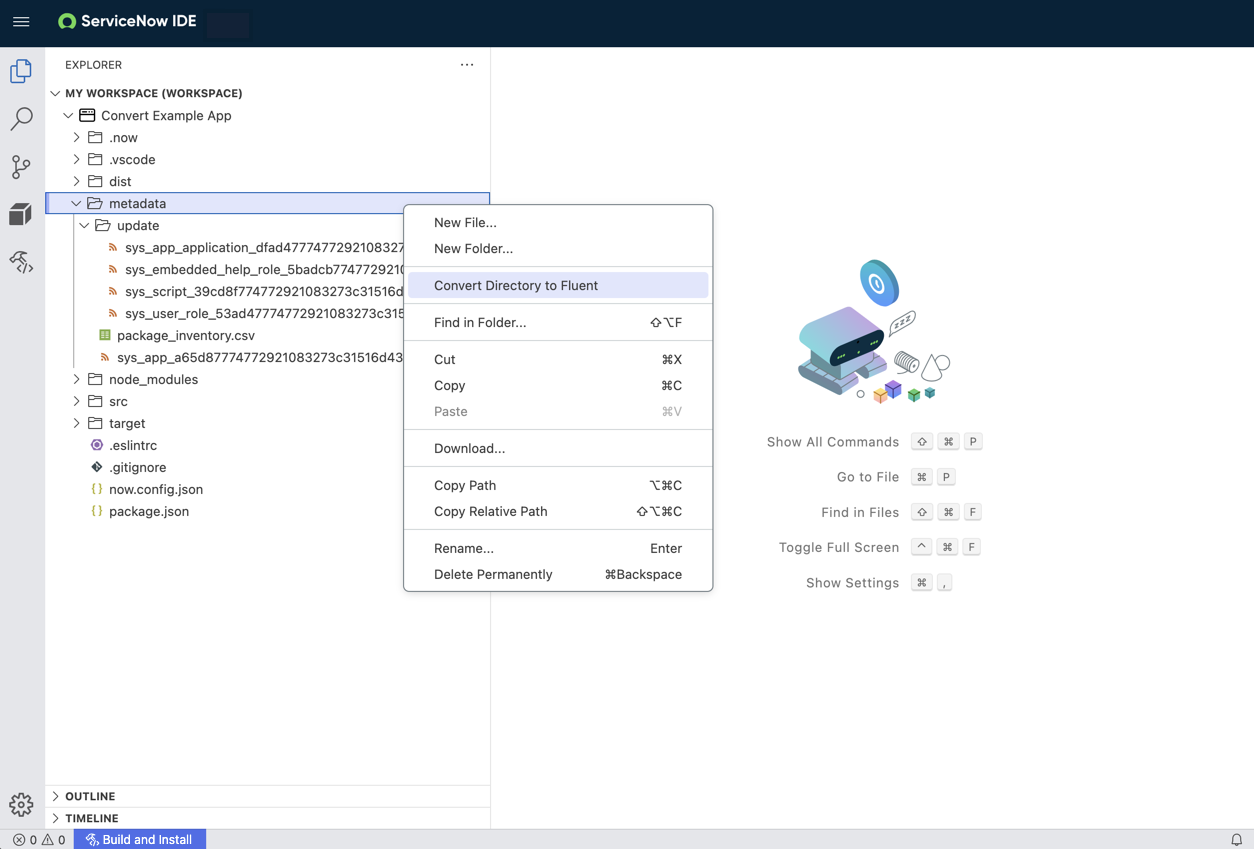Screen dimensions: 1254x849
Task: Select Copy from the context menu
Action: tap(558, 385)
